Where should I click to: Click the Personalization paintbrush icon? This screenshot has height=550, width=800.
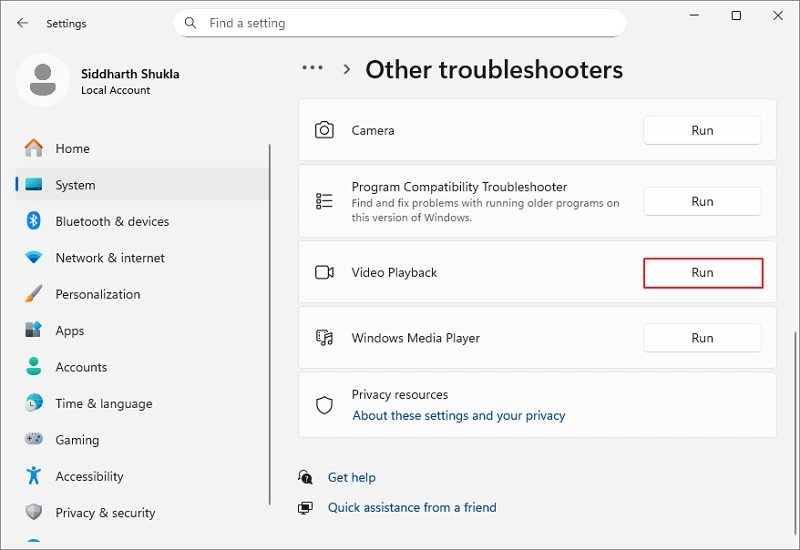34,294
